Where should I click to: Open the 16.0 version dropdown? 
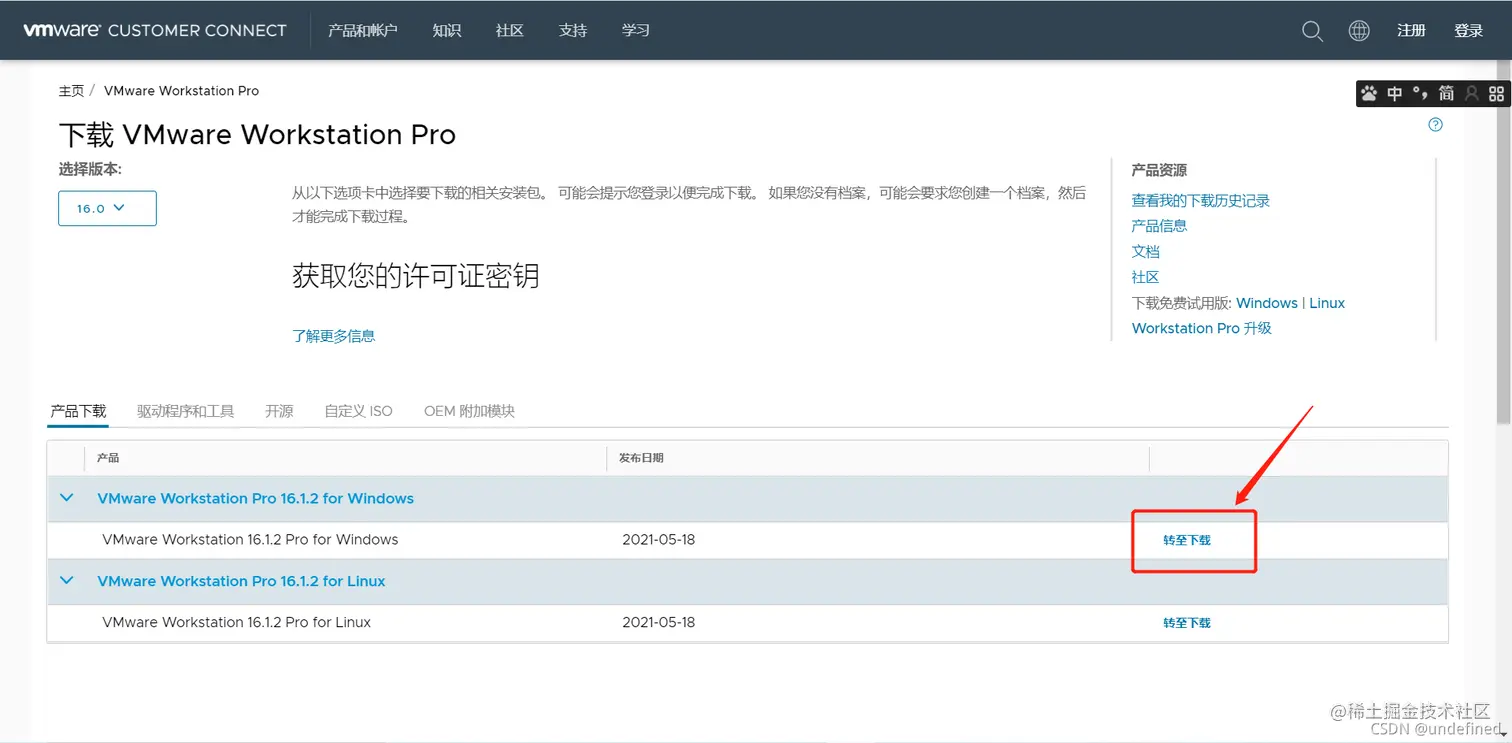[107, 208]
